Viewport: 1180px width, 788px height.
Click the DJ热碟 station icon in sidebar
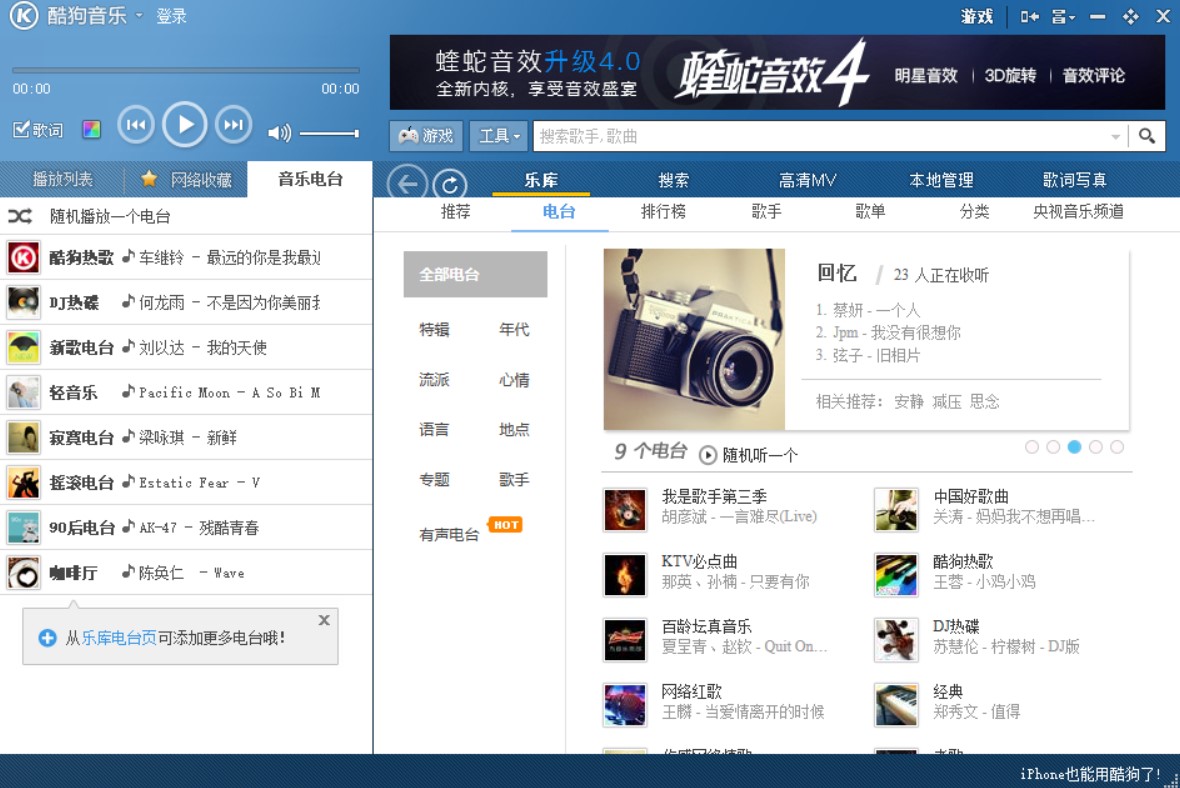23,303
